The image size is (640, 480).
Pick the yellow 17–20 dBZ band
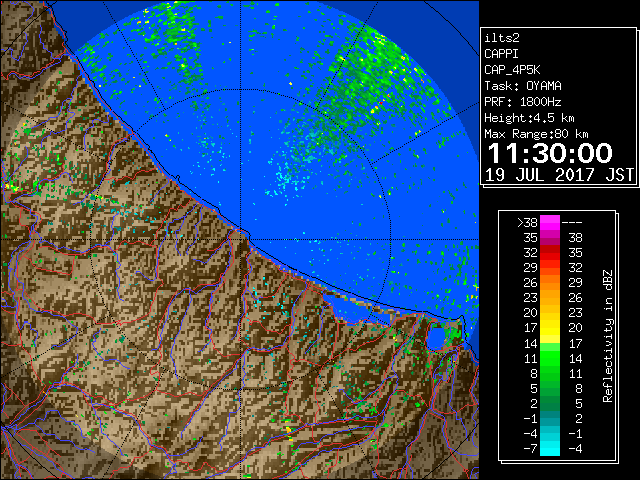tap(550, 328)
